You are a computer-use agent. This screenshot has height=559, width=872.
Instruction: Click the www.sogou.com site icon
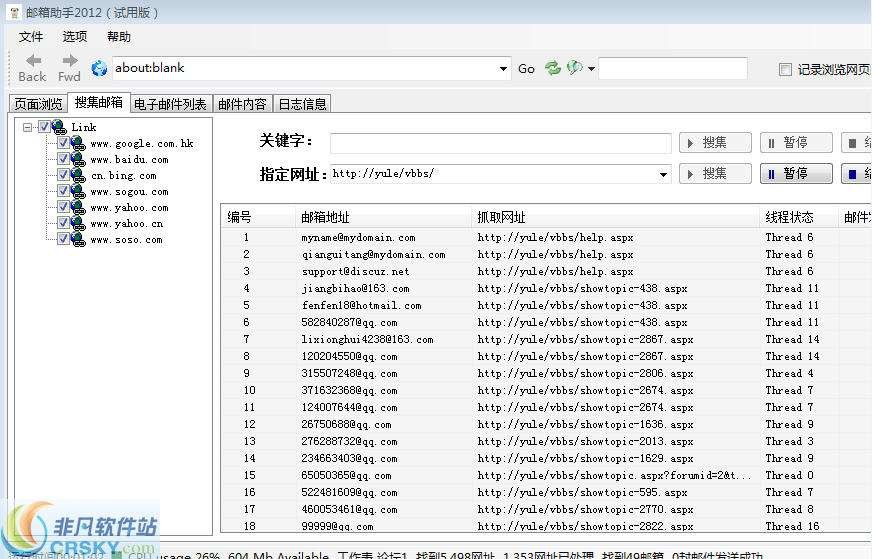(x=78, y=192)
